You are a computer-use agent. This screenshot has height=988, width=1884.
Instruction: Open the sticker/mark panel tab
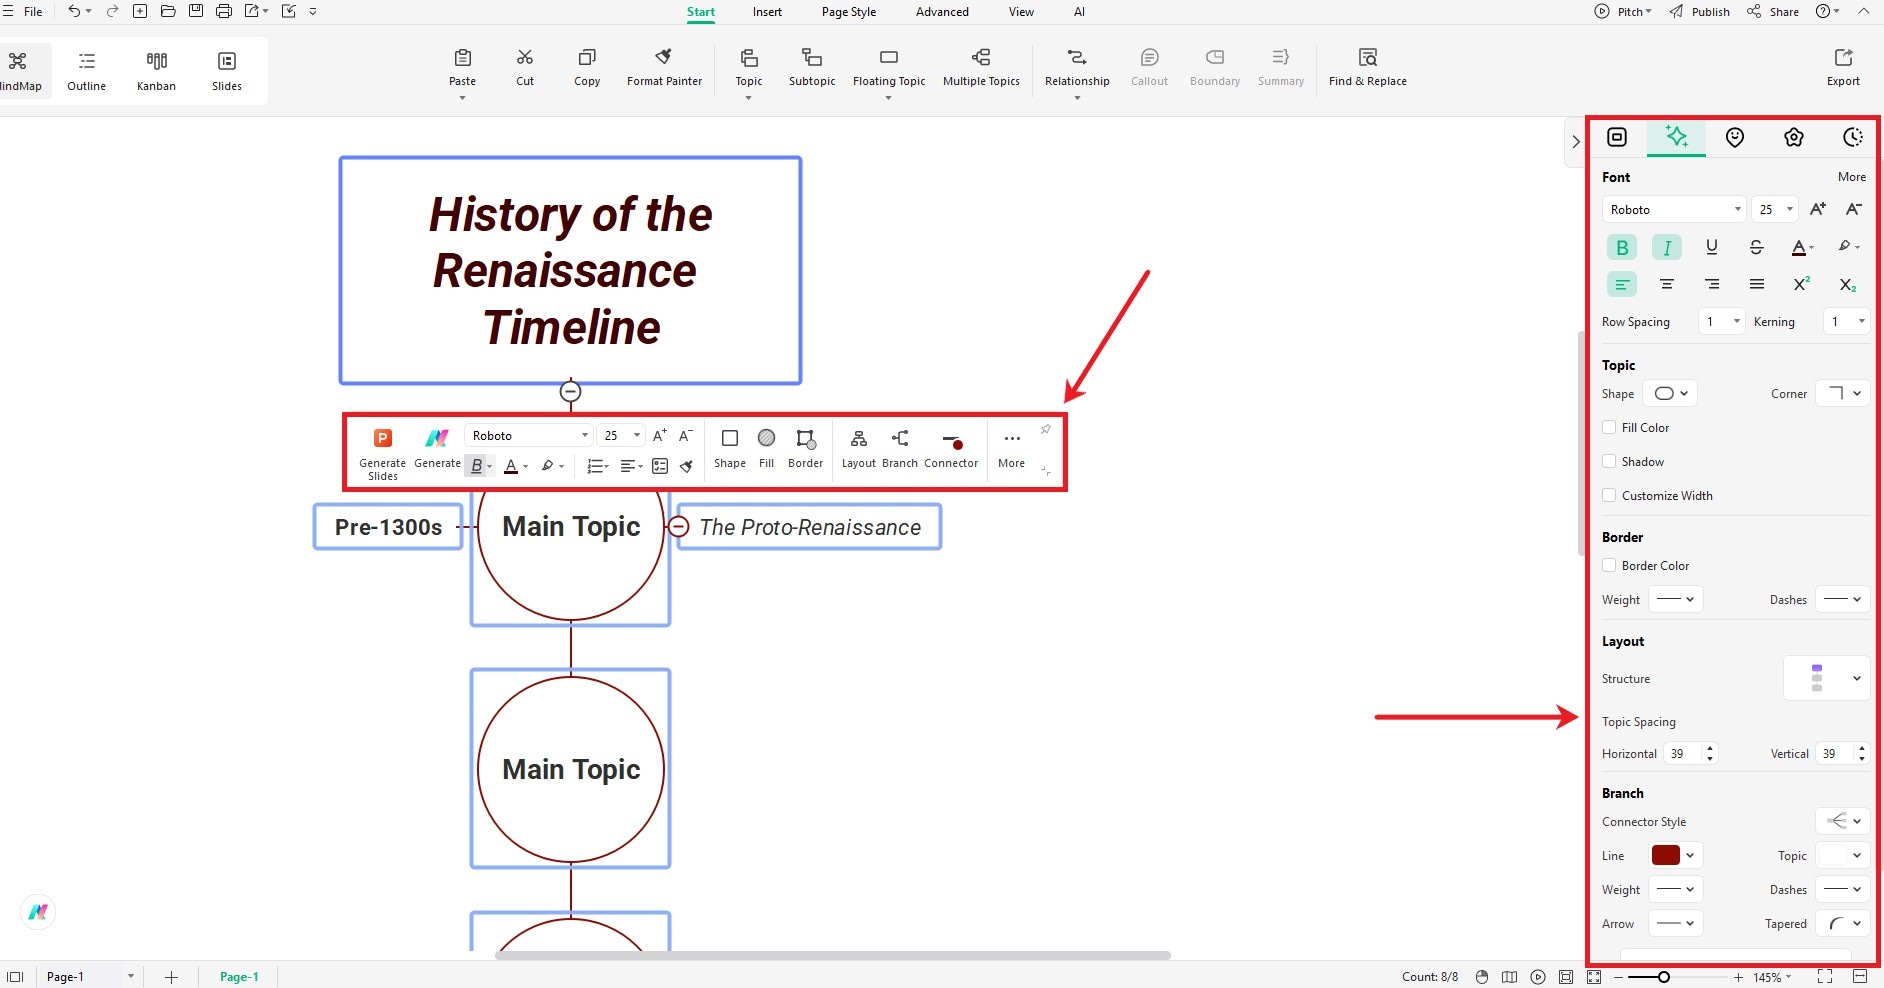click(1735, 137)
